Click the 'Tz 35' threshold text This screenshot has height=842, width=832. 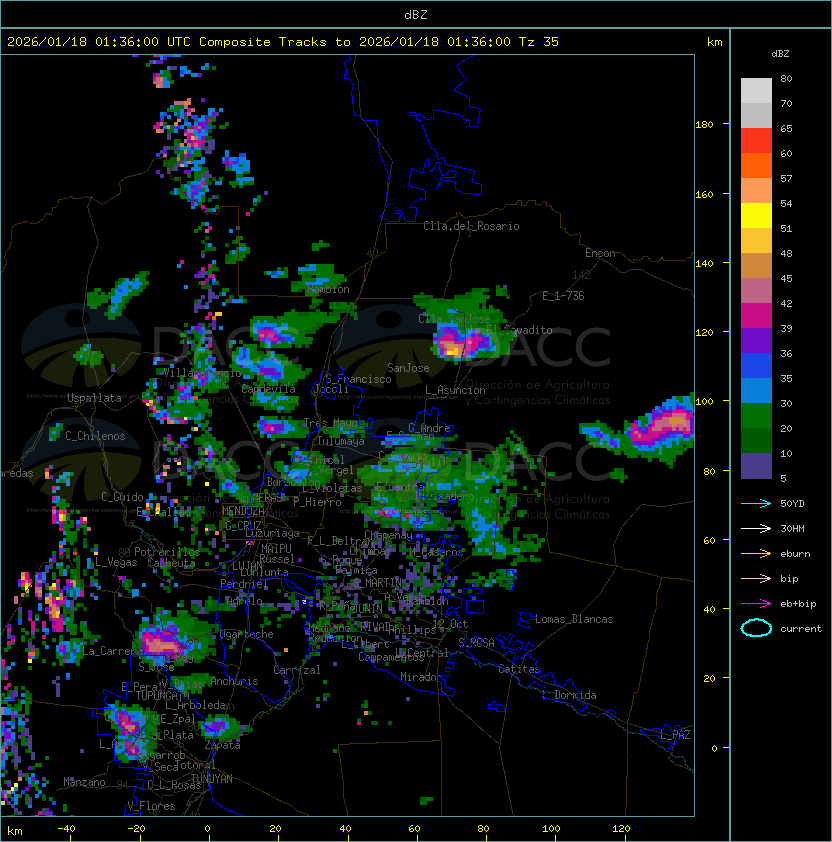(539, 42)
